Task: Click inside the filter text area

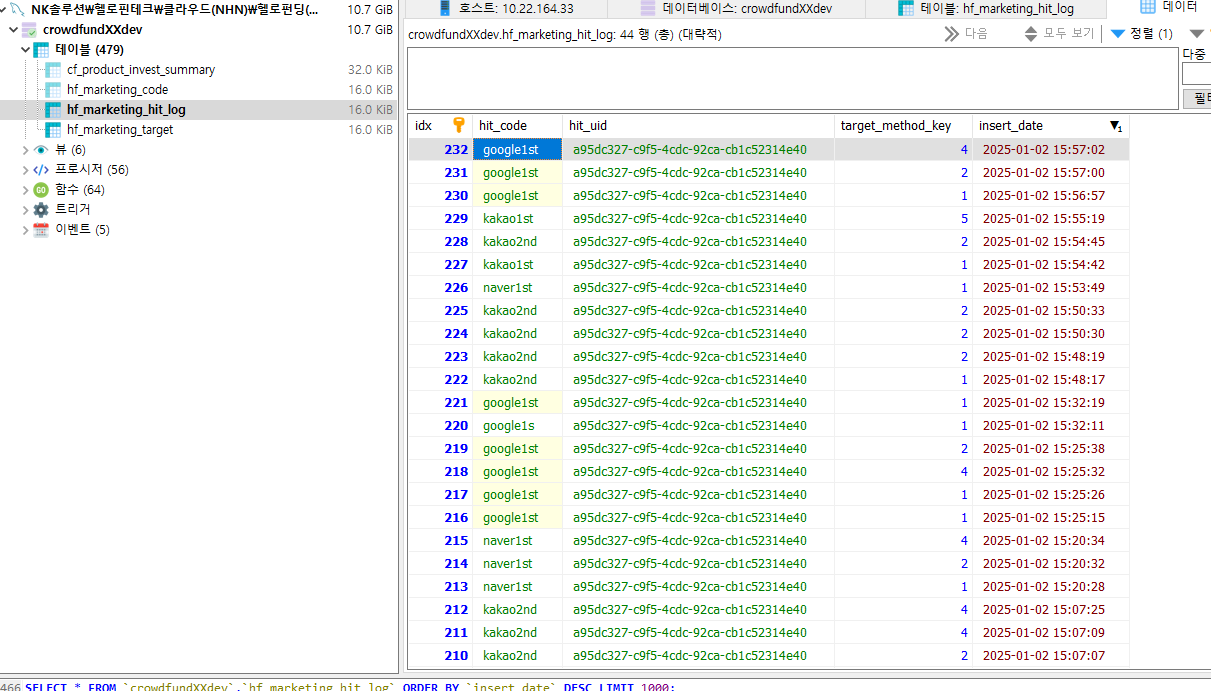Action: pyautogui.click(x=793, y=78)
